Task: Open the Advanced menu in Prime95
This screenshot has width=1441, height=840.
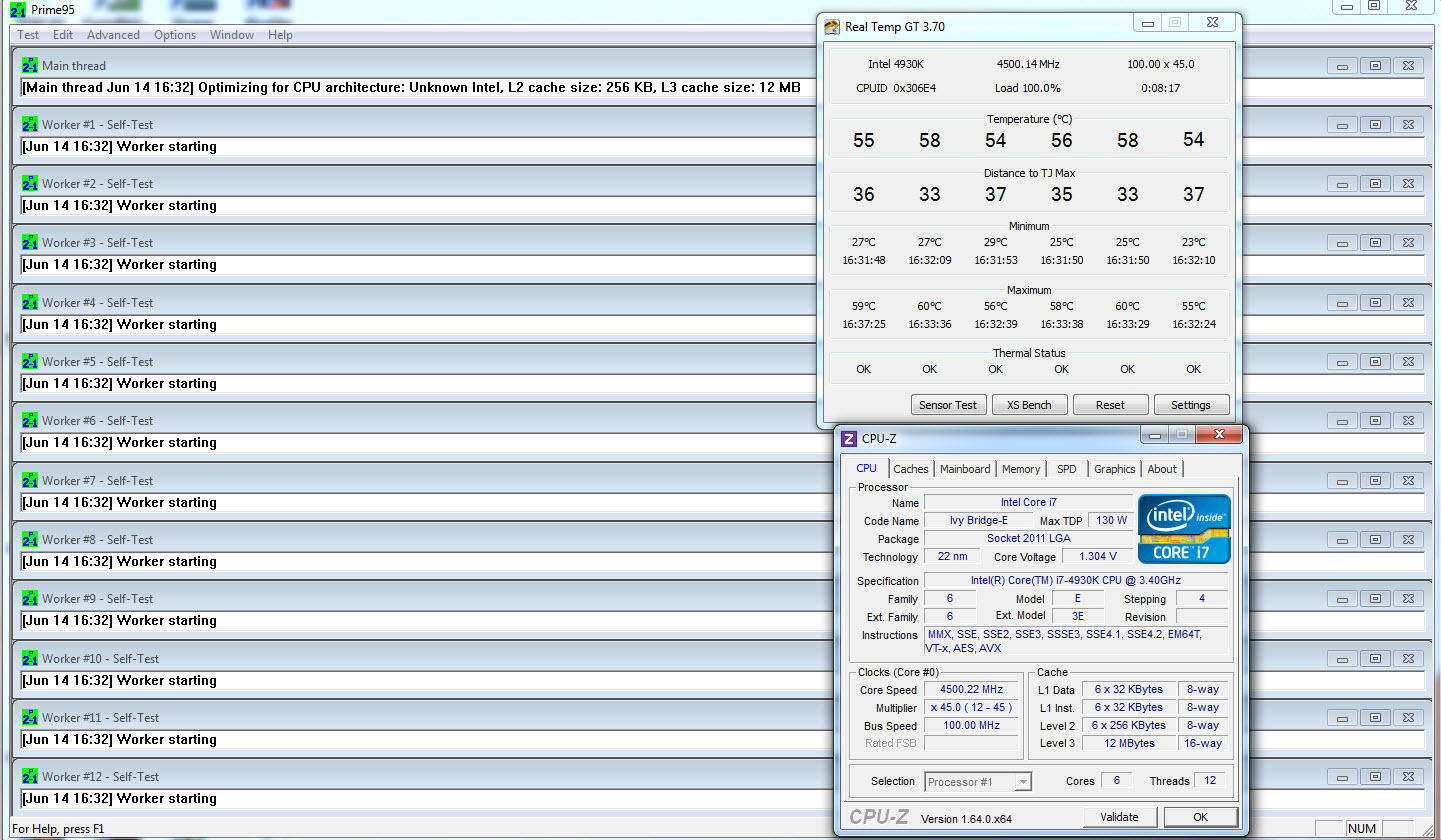Action: [x=113, y=35]
